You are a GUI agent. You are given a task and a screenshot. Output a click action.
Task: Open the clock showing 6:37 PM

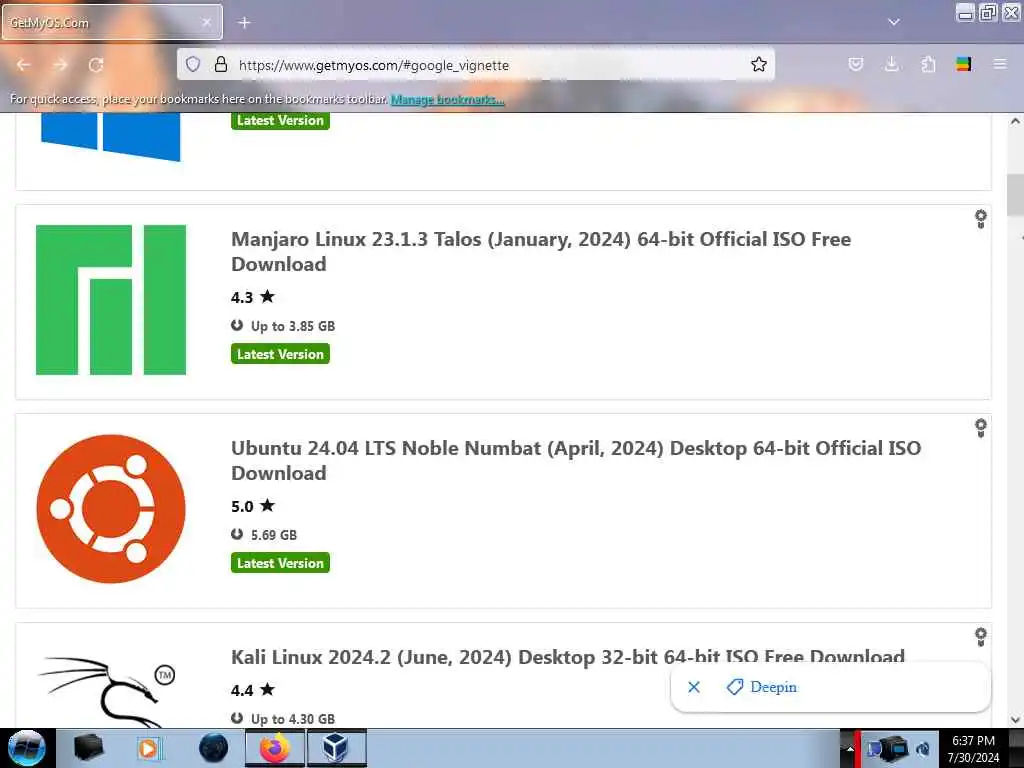[x=974, y=749]
